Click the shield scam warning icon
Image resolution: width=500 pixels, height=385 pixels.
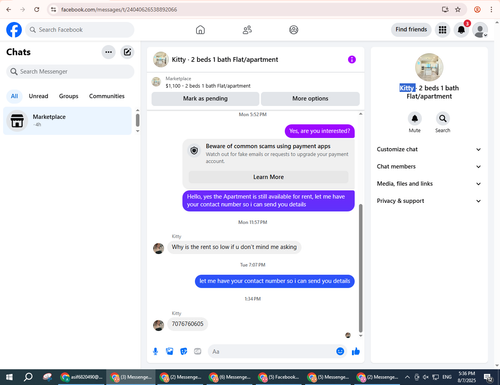click(x=194, y=150)
